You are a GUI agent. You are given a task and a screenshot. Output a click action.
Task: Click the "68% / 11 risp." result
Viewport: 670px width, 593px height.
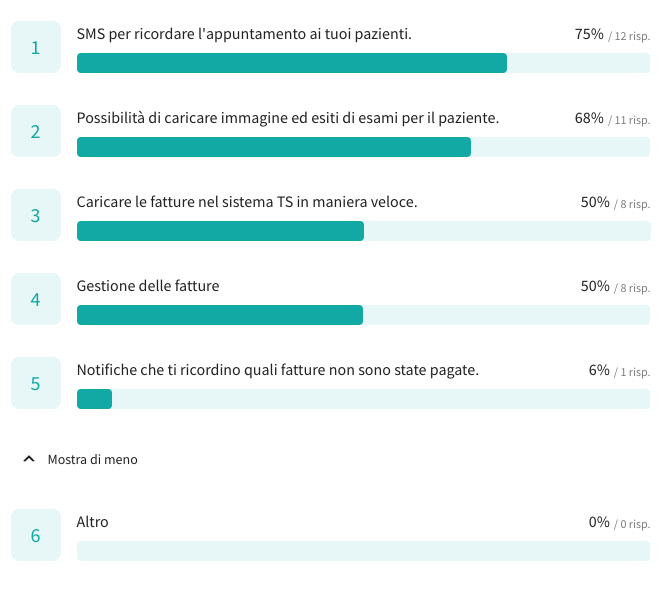[x=612, y=119]
